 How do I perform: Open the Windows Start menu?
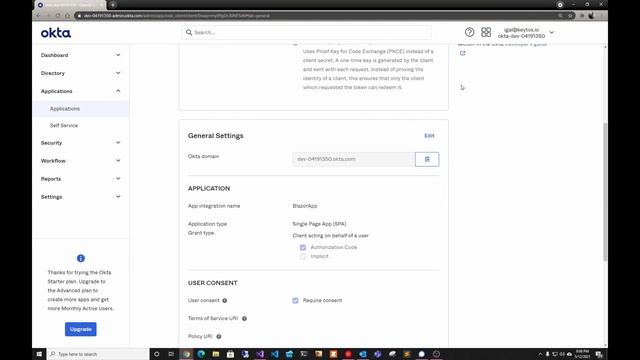click(x=39, y=354)
